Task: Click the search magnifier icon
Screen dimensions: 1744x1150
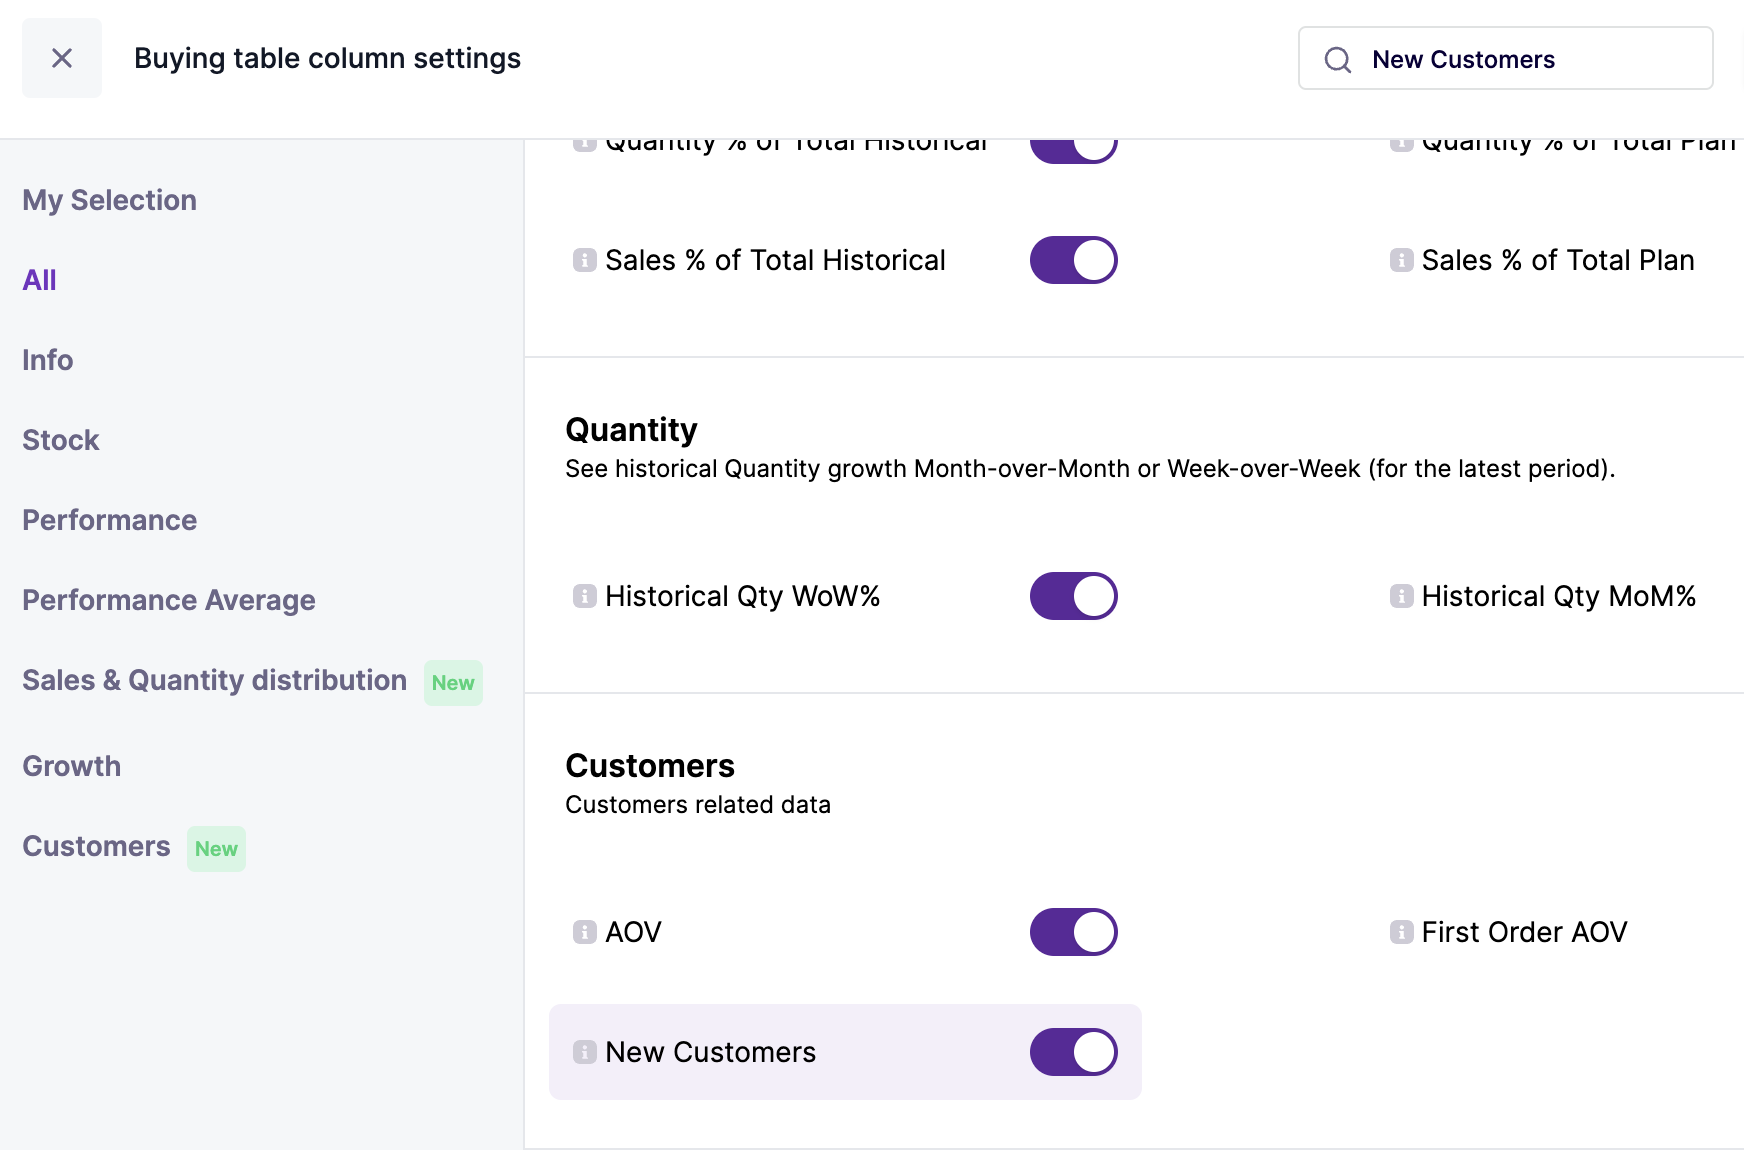Action: coord(1337,60)
